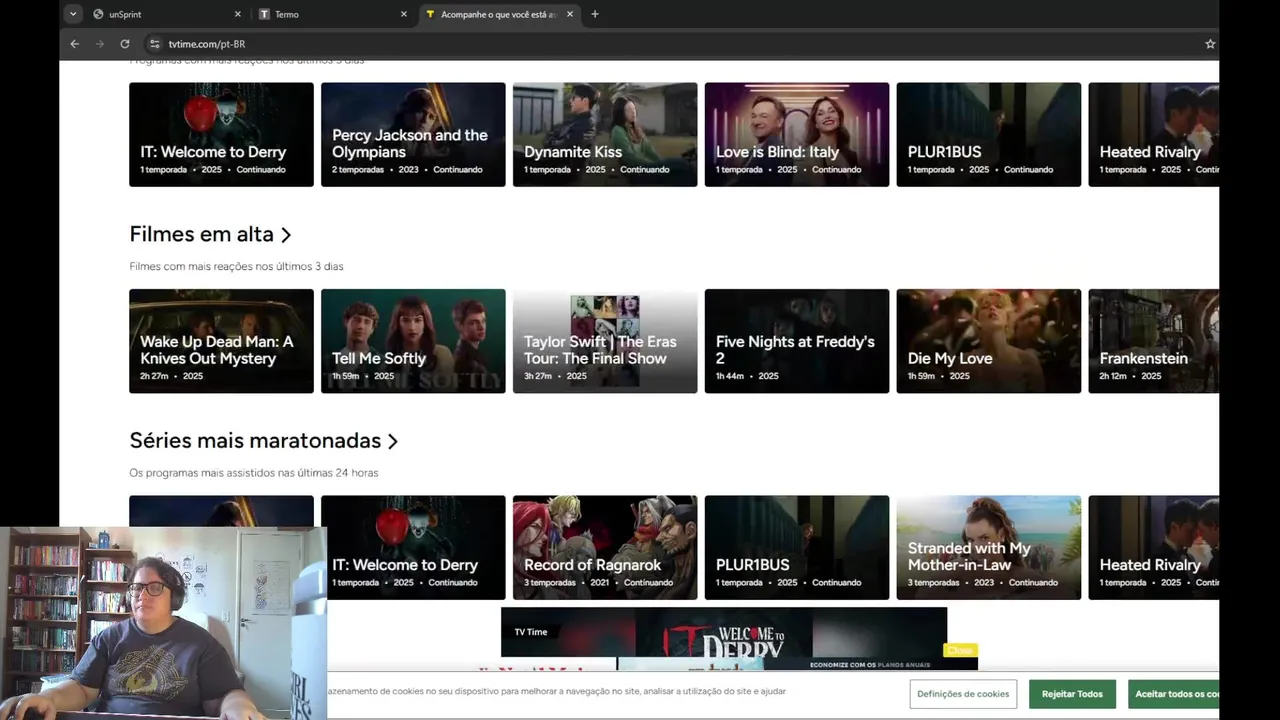1280x720 pixels.
Task: Open Love is Blind: Italy card
Action: coord(797,134)
